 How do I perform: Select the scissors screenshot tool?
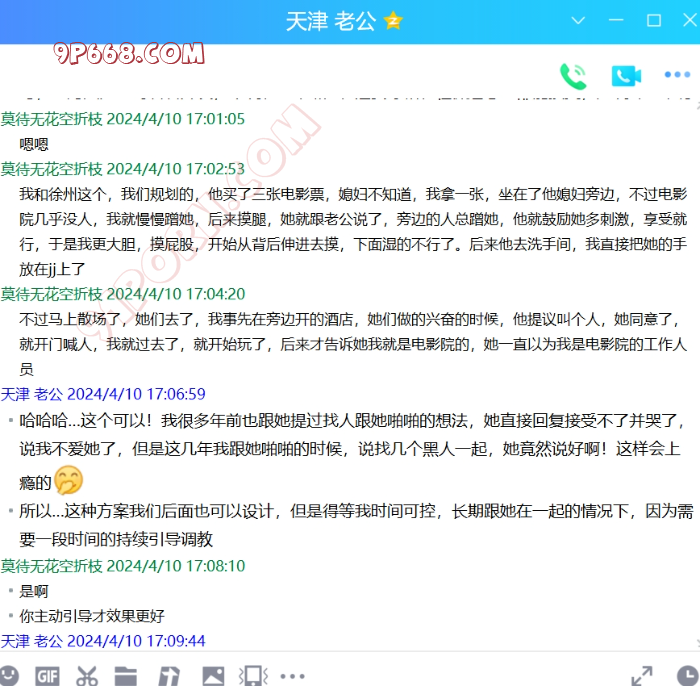coord(87,675)
